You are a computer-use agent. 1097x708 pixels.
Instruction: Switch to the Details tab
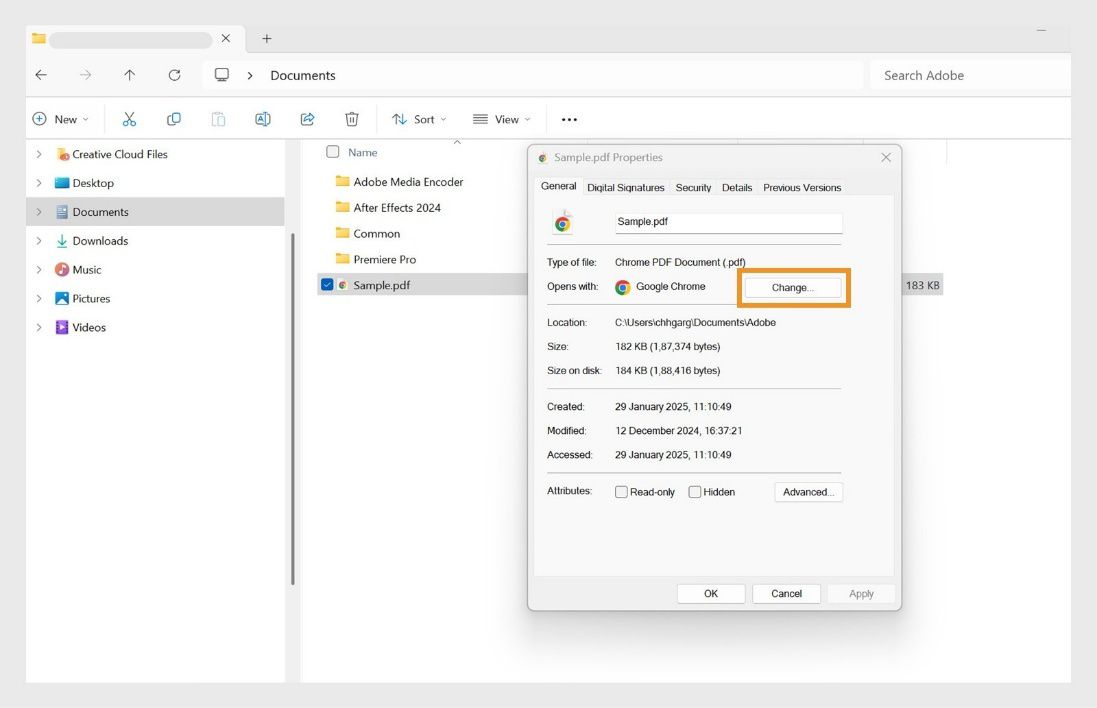[x=737, y=187]
